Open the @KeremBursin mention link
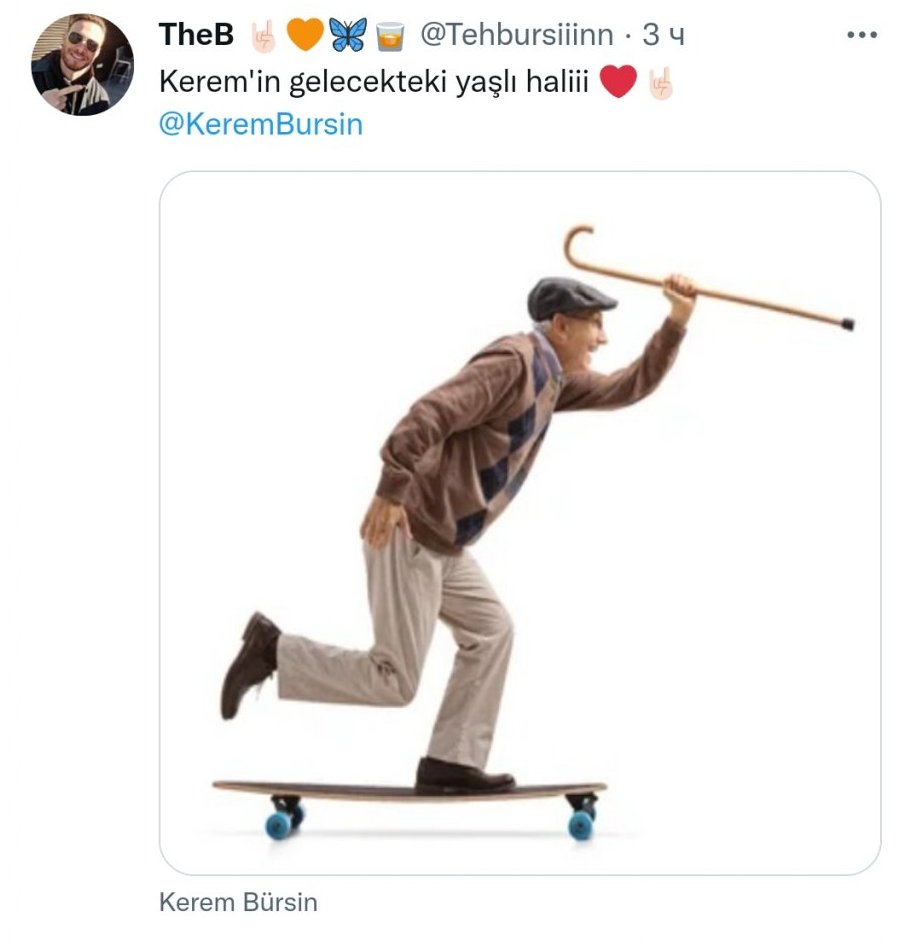The image size is (913, 944). point(260,125)
